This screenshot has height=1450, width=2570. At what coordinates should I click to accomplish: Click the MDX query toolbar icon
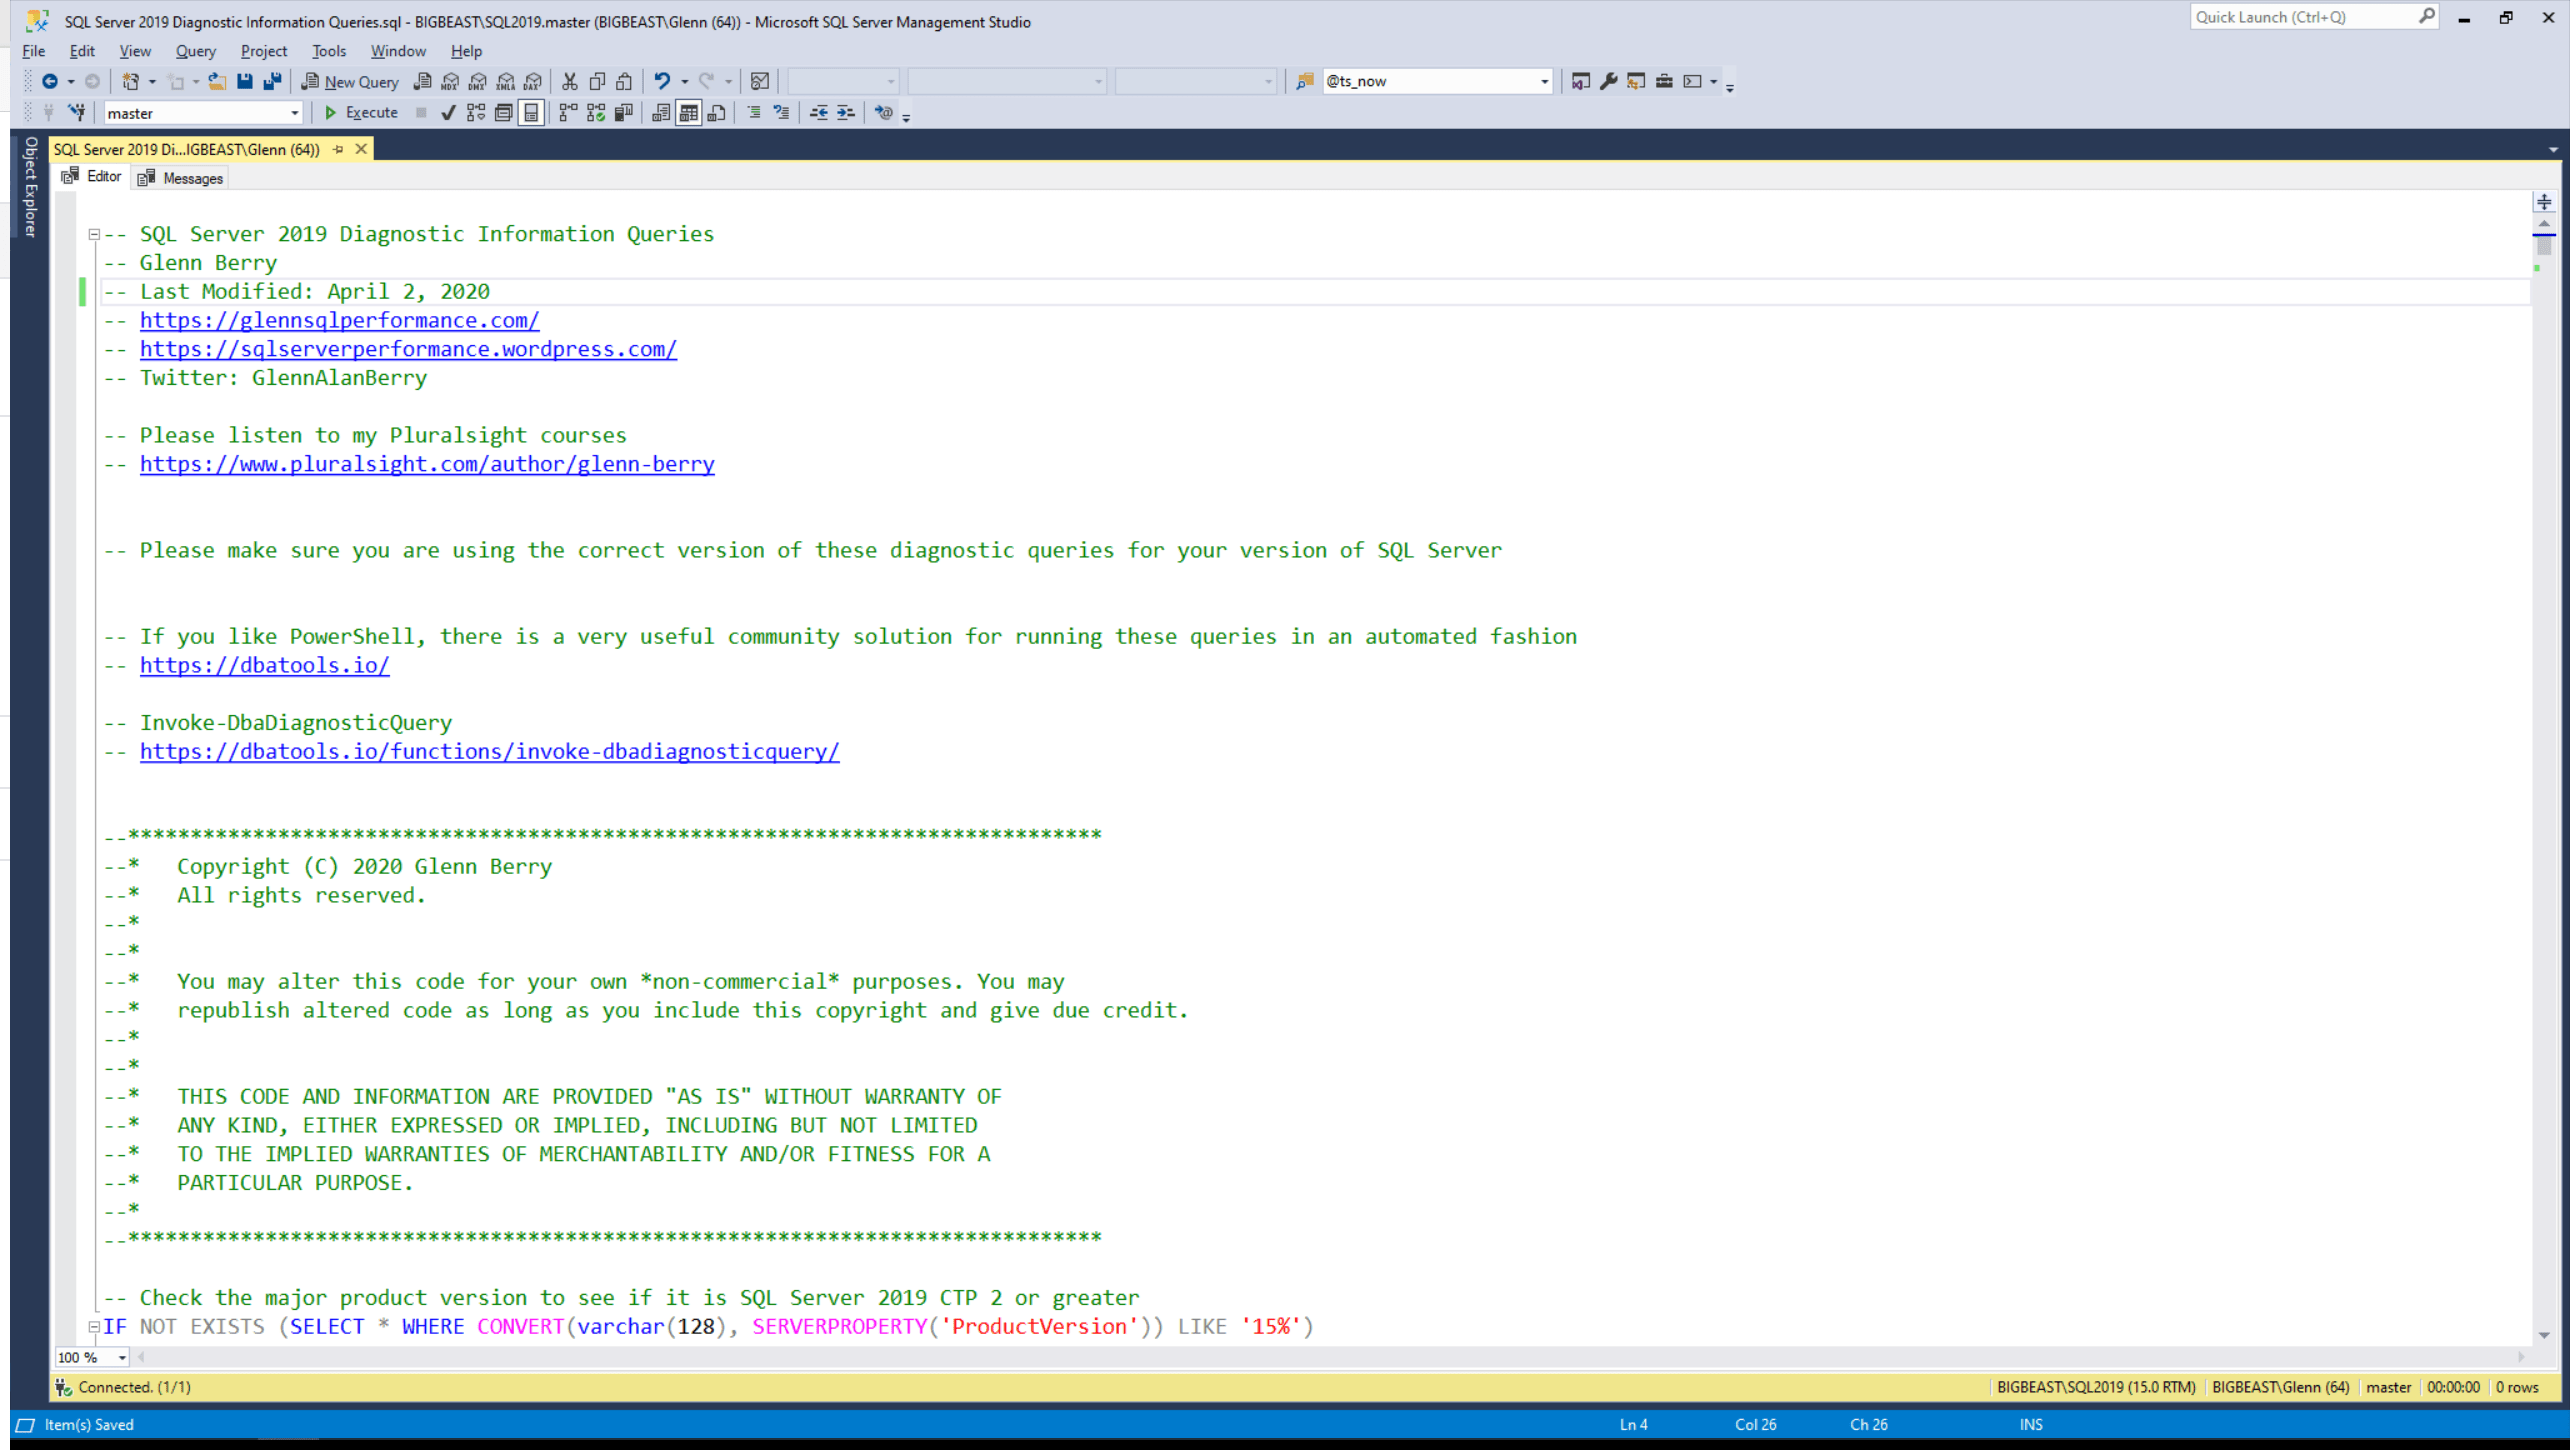[450, 82]
